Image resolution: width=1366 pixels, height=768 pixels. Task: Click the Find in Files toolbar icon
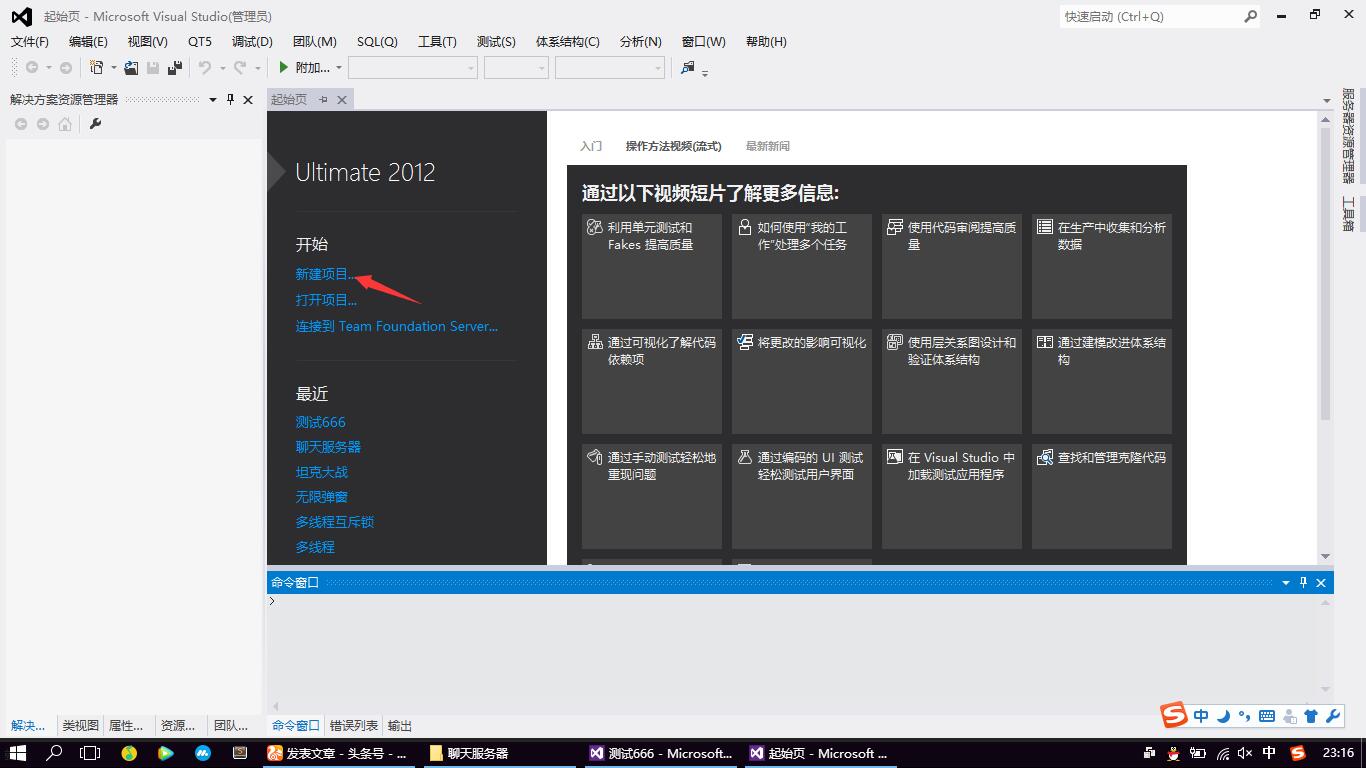tap(687, 68)
